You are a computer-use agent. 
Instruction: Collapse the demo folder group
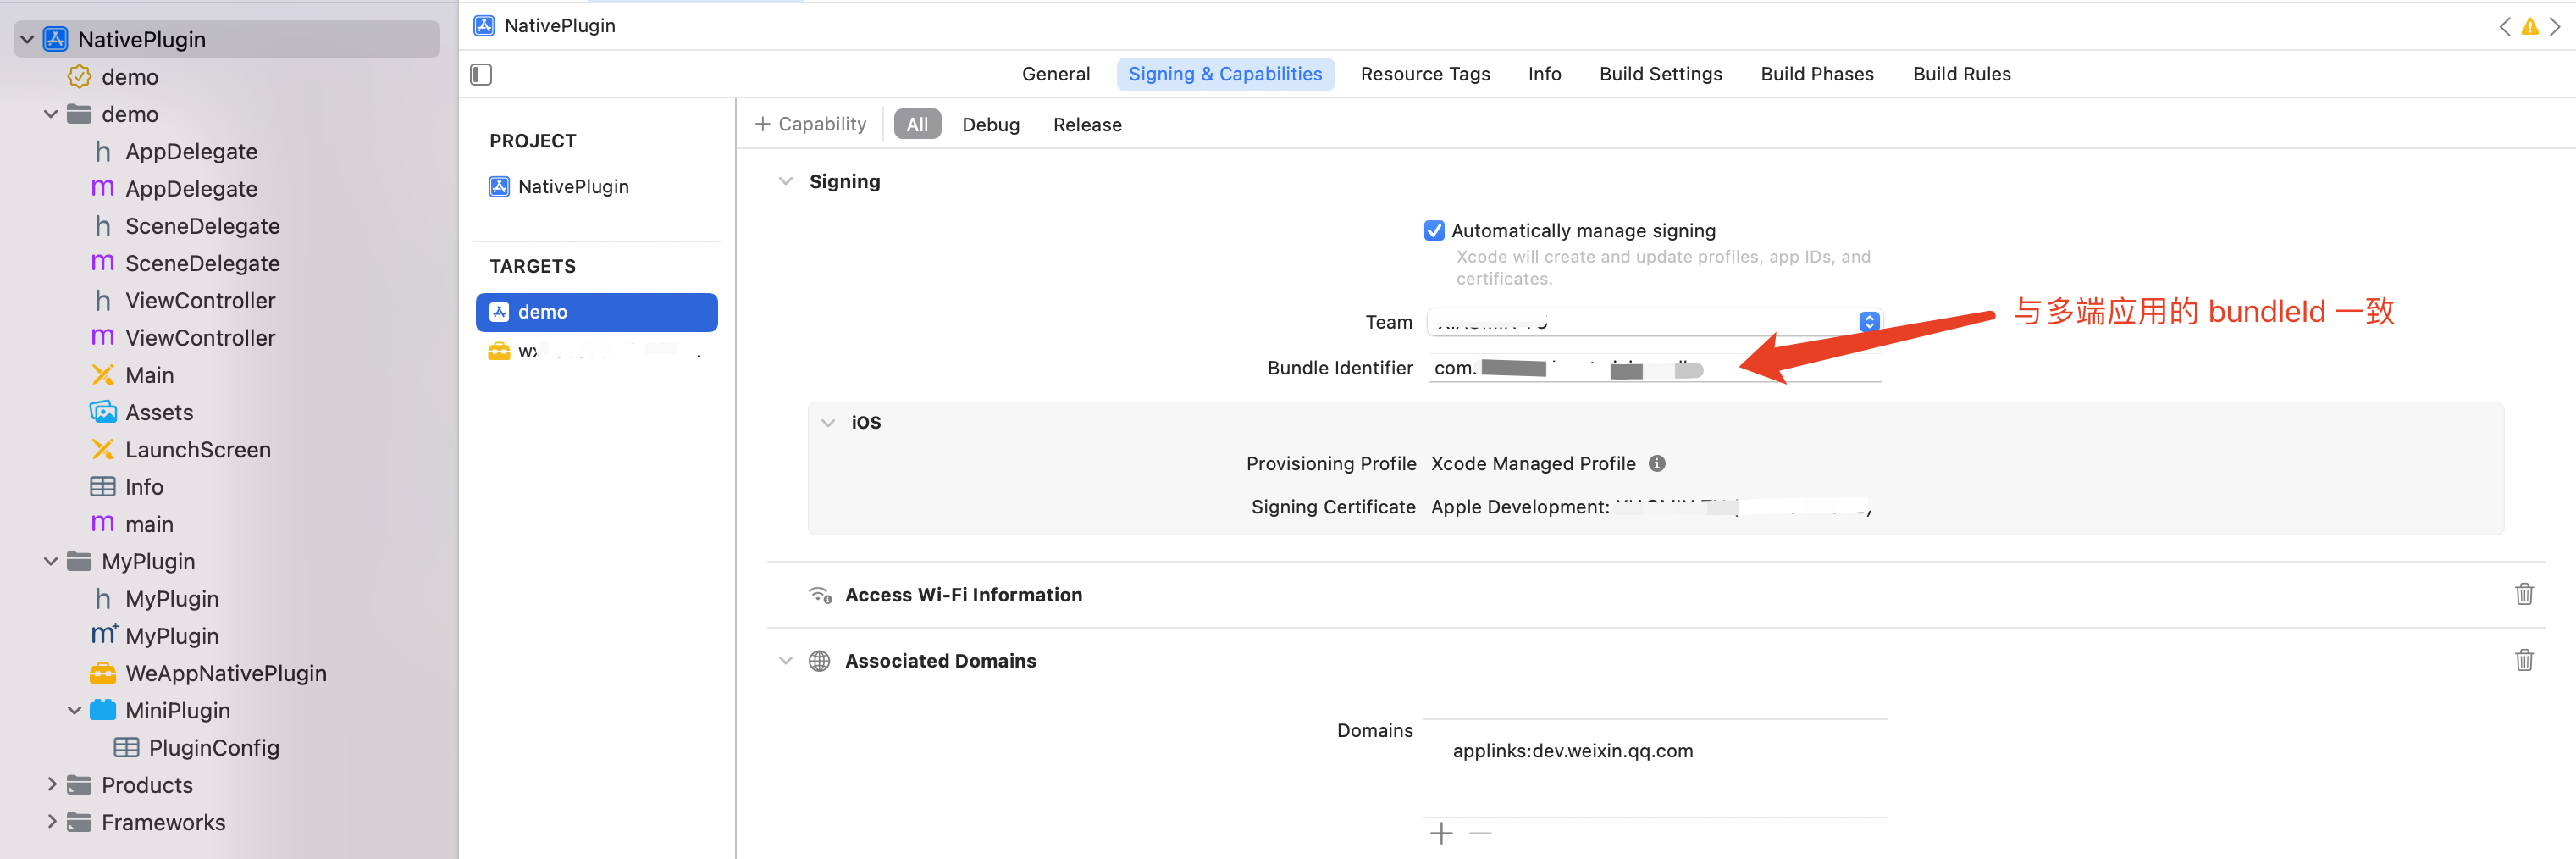[x=51, y=114]
